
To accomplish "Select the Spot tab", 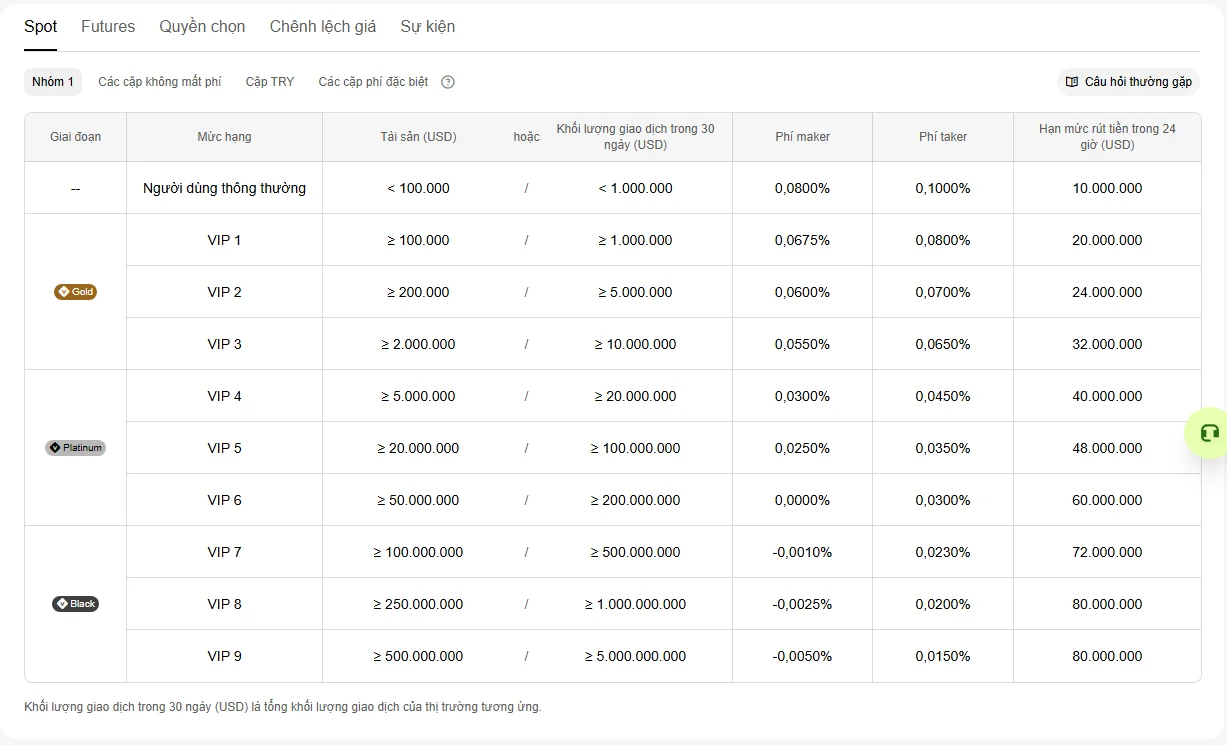I will tap(41, 27).
